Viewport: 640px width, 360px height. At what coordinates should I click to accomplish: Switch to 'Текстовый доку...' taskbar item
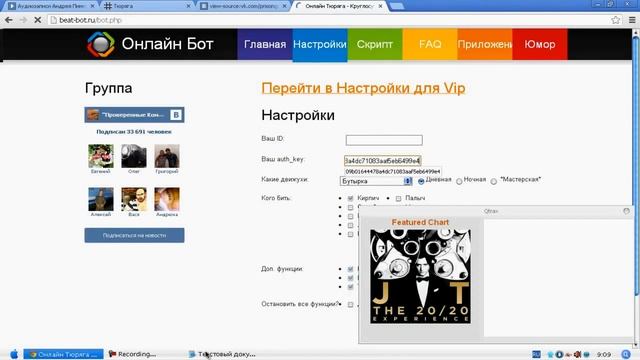(x=222, y=354)
